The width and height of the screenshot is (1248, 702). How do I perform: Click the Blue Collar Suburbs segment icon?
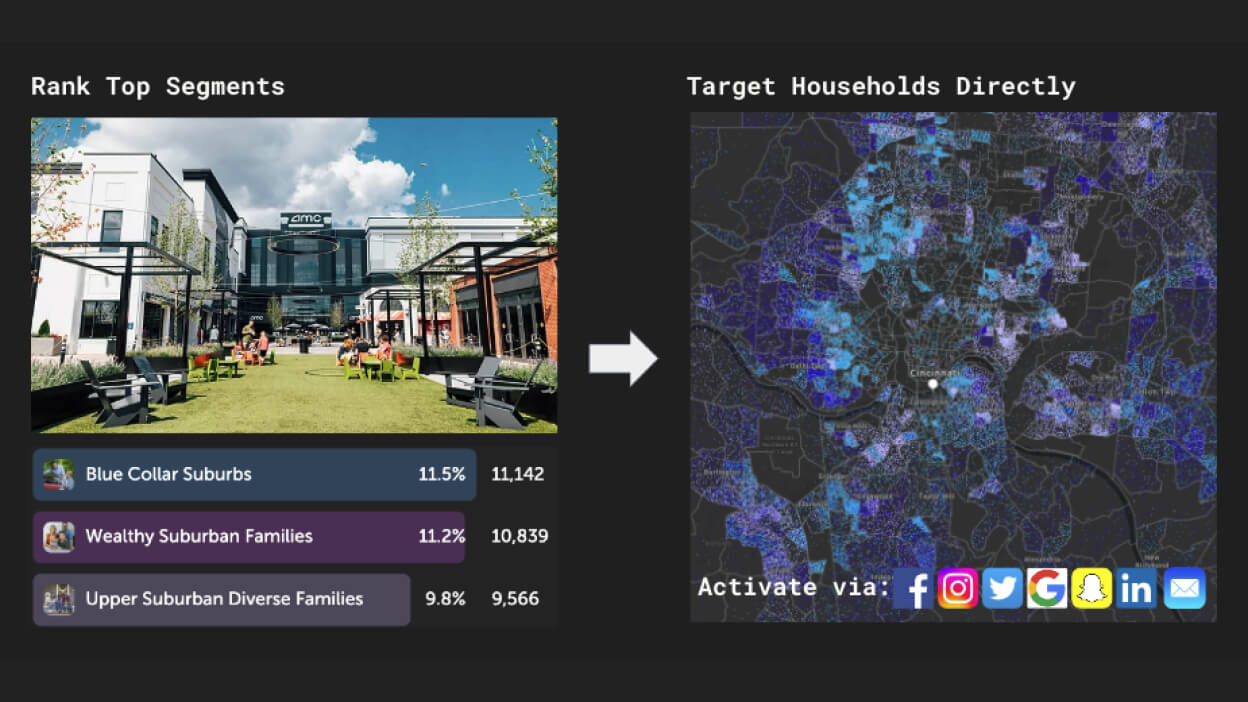57,473
